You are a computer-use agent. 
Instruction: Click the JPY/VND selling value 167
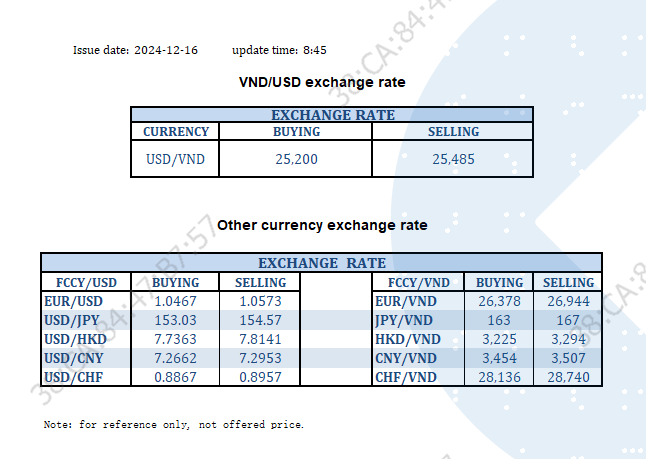click(568, 320)
